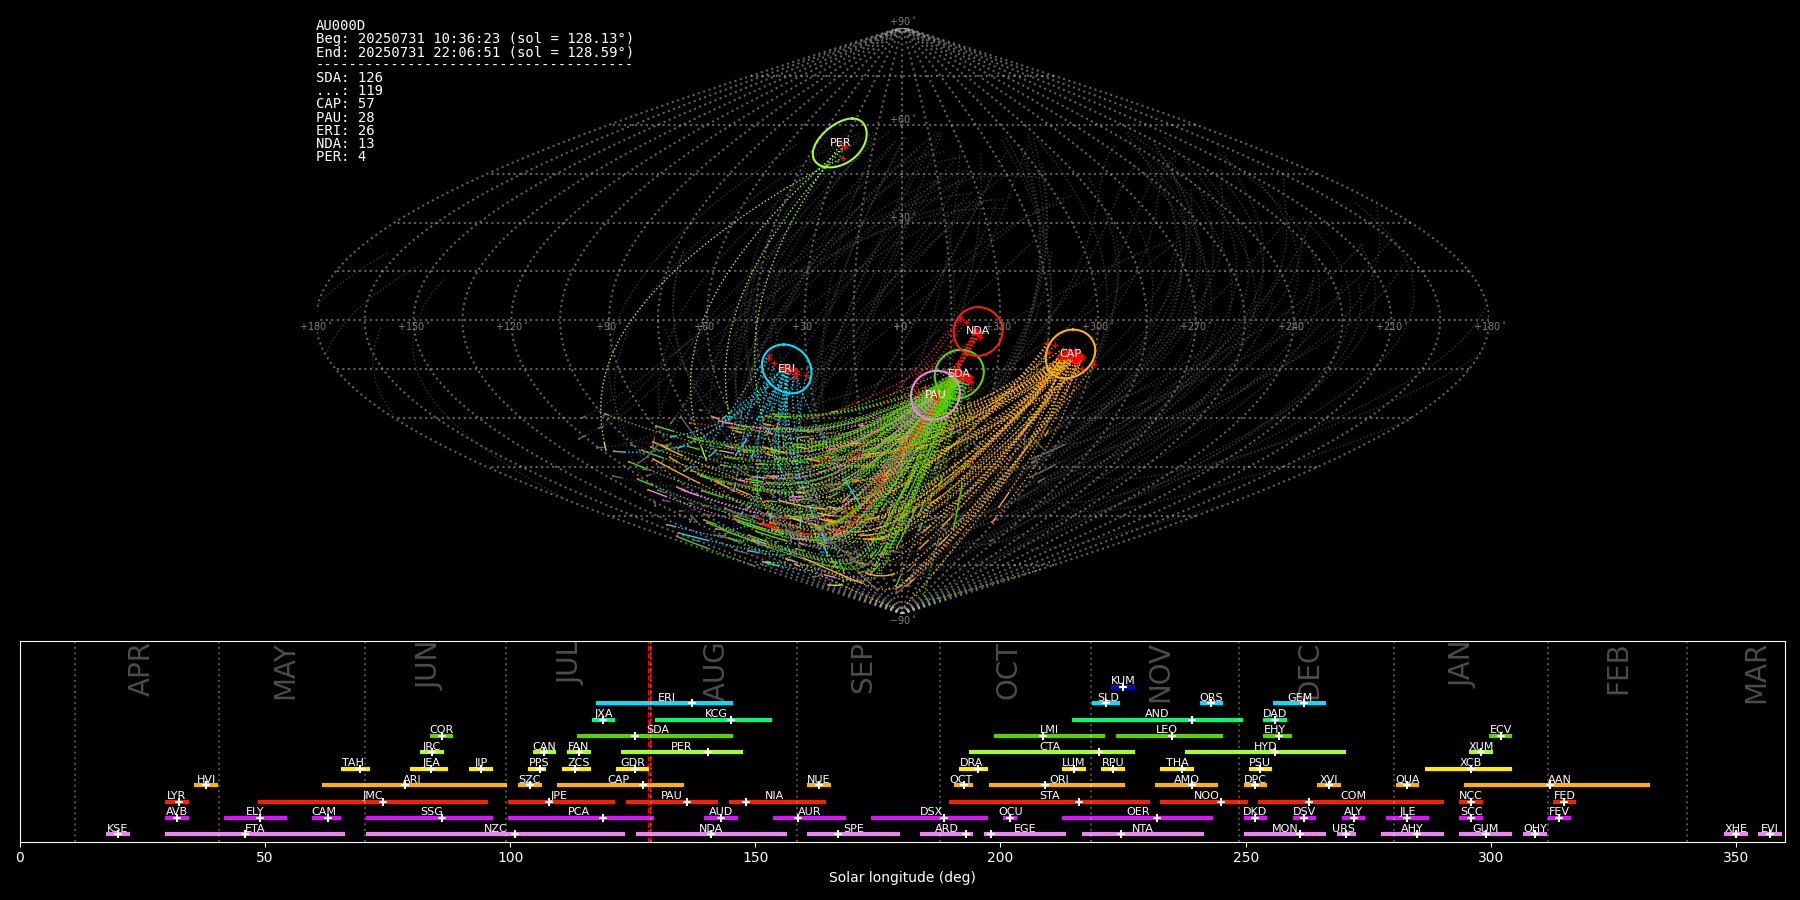Select the LMI shower bar in the timeline
The width and height of the screenshot is (1800, 900).
pos(1049,736)
